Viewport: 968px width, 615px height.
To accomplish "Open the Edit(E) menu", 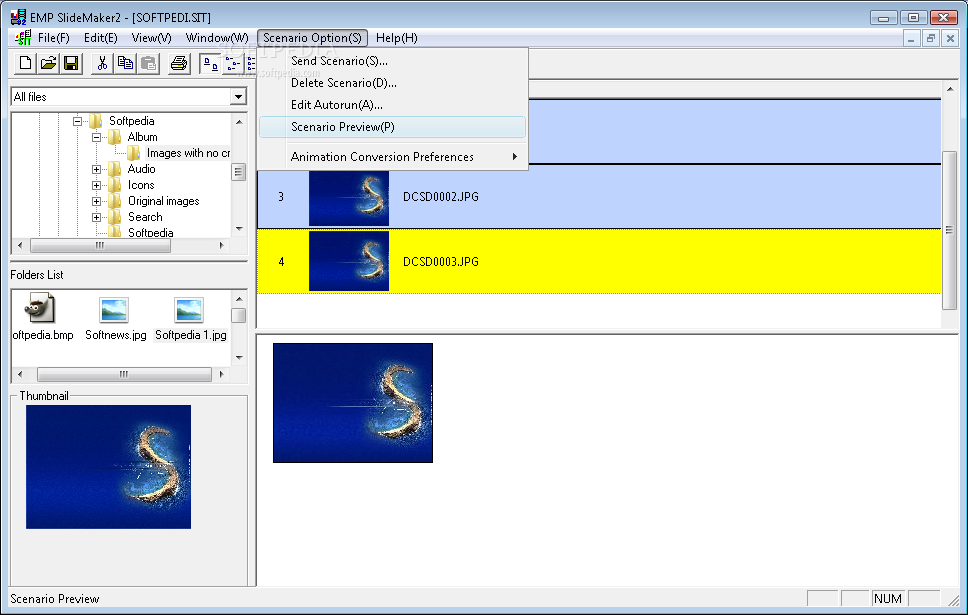I will click(101, 38).
